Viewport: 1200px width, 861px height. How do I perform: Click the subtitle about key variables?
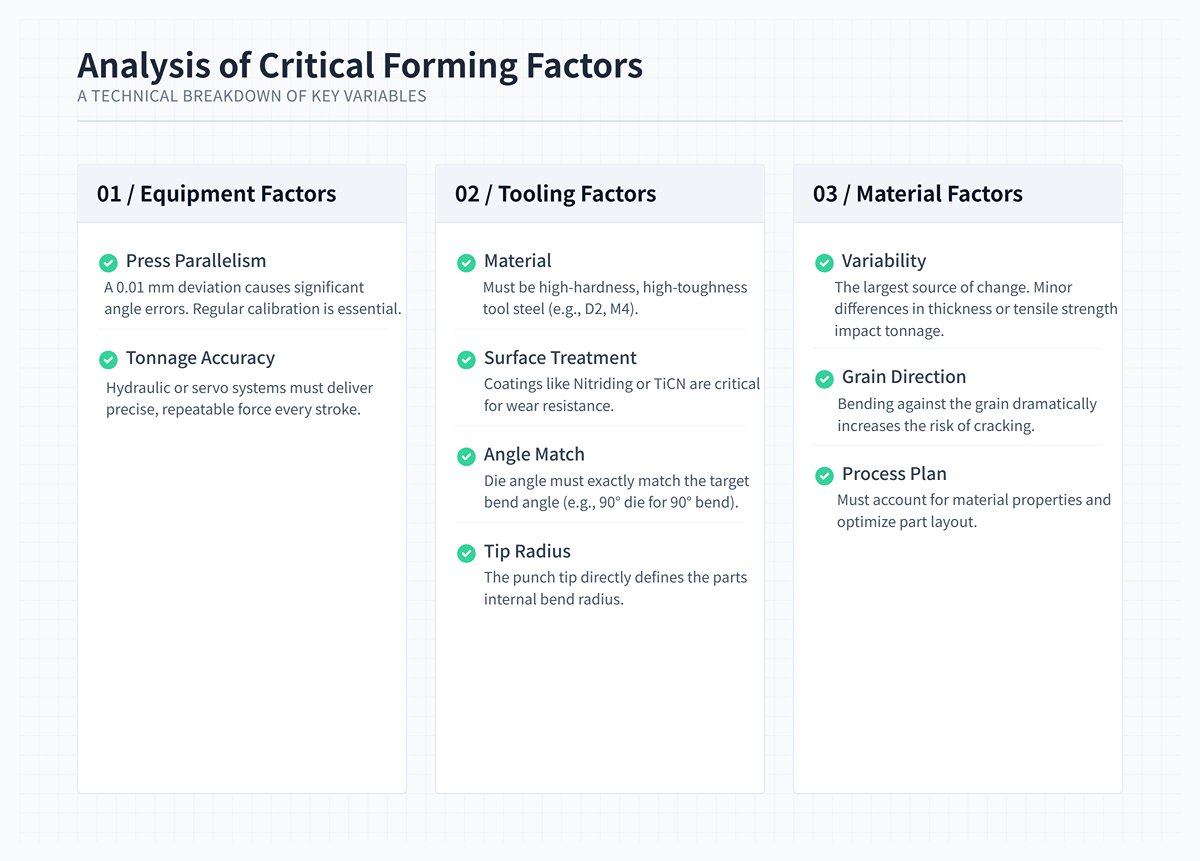tap(252, 97)
